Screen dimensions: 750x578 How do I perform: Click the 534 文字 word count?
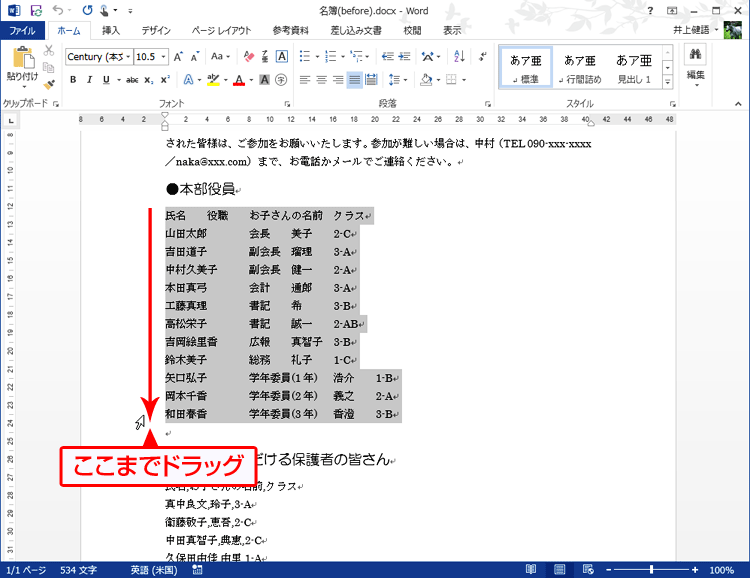(78, 570)
